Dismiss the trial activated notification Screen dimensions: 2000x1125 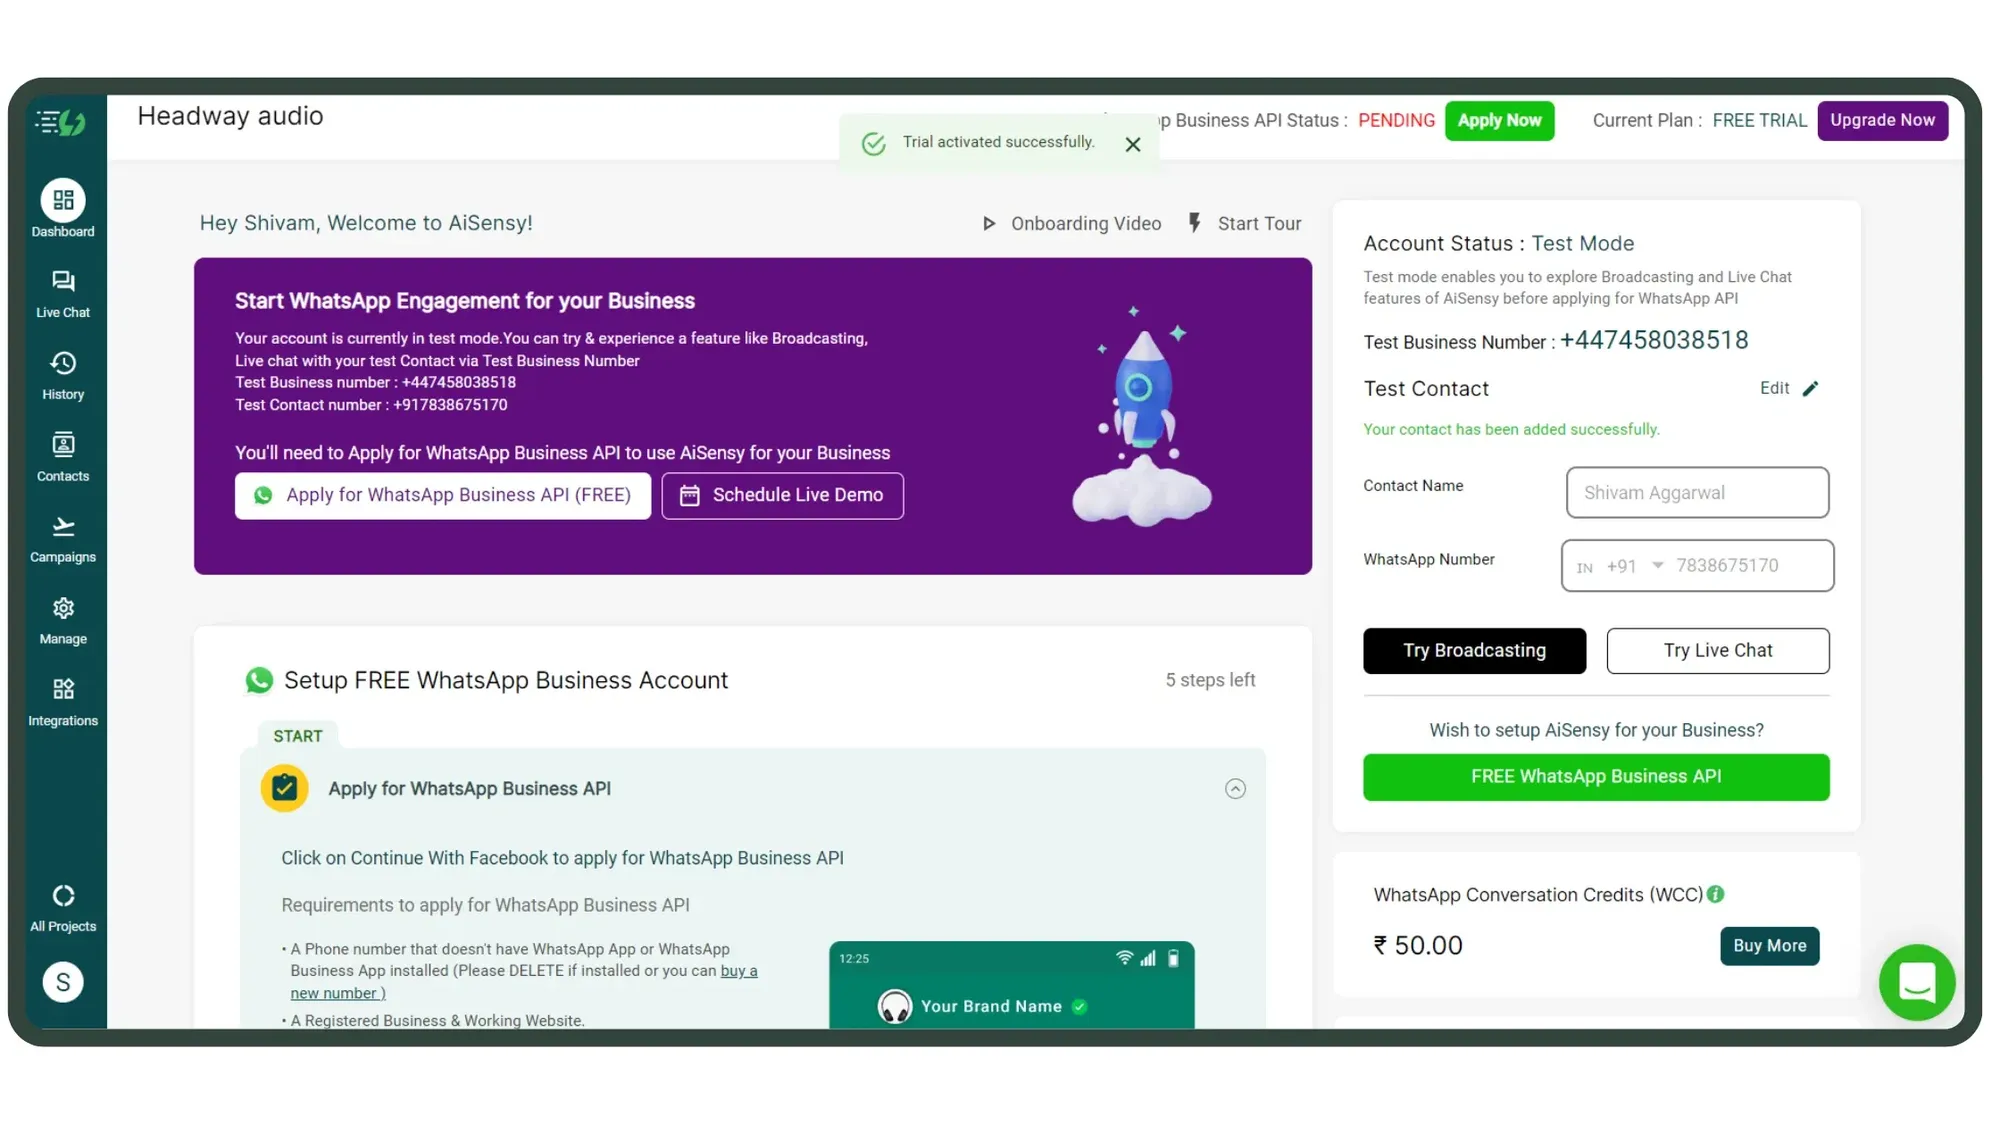(1132, 141)
